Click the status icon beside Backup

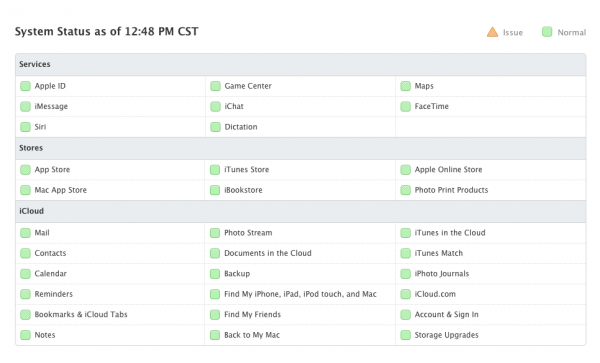click(215, 273)
